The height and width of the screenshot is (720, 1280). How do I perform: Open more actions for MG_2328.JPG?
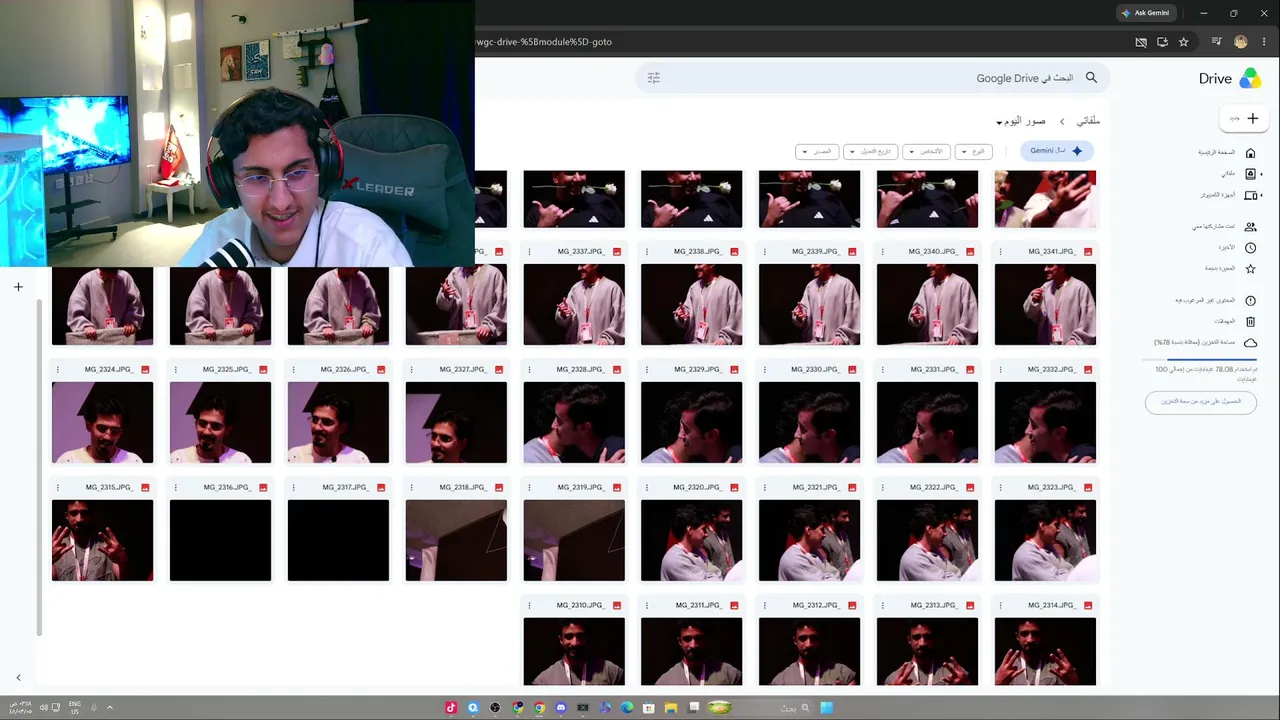coord(529,370)
